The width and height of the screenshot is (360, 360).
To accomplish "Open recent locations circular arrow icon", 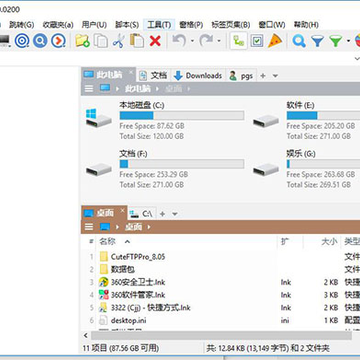I will [58, 41].
